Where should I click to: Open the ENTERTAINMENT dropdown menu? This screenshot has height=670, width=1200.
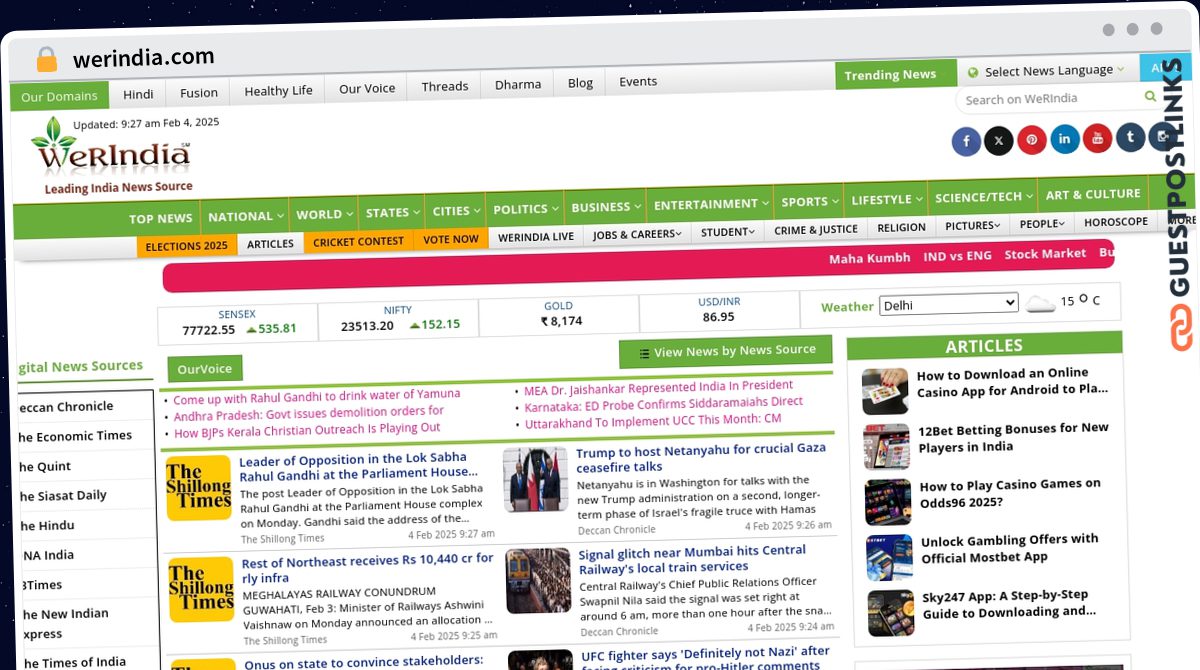(x=710, y=204)
